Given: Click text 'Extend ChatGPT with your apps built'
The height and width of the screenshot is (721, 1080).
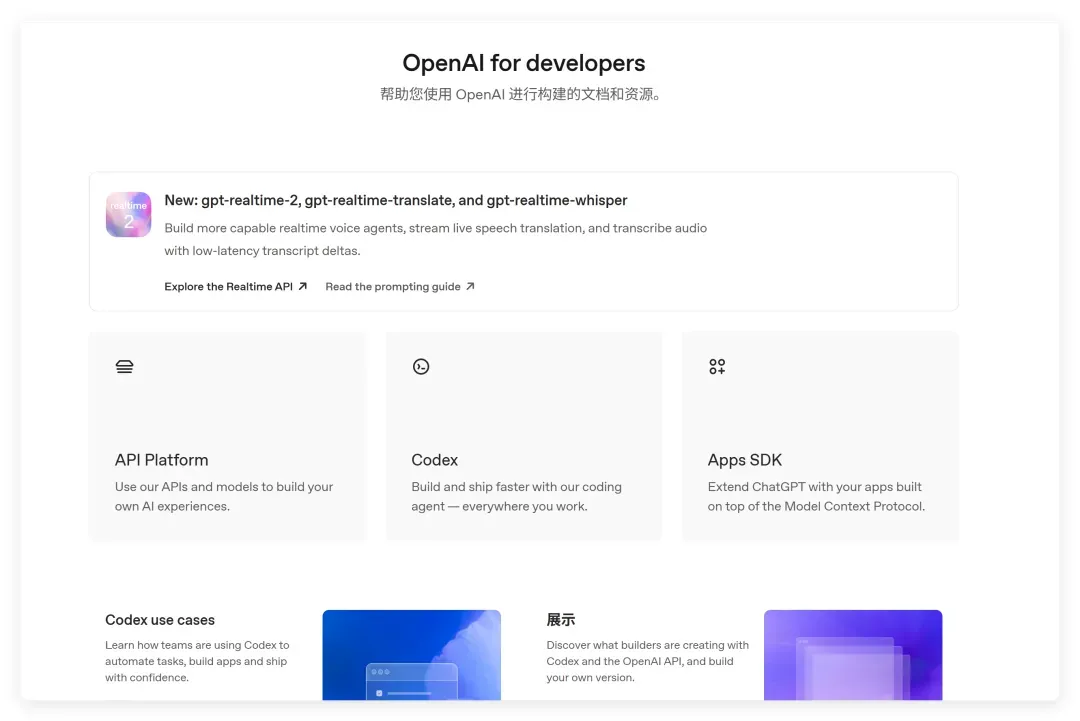Looking at the screenshot, I should (x=814, y=487).
